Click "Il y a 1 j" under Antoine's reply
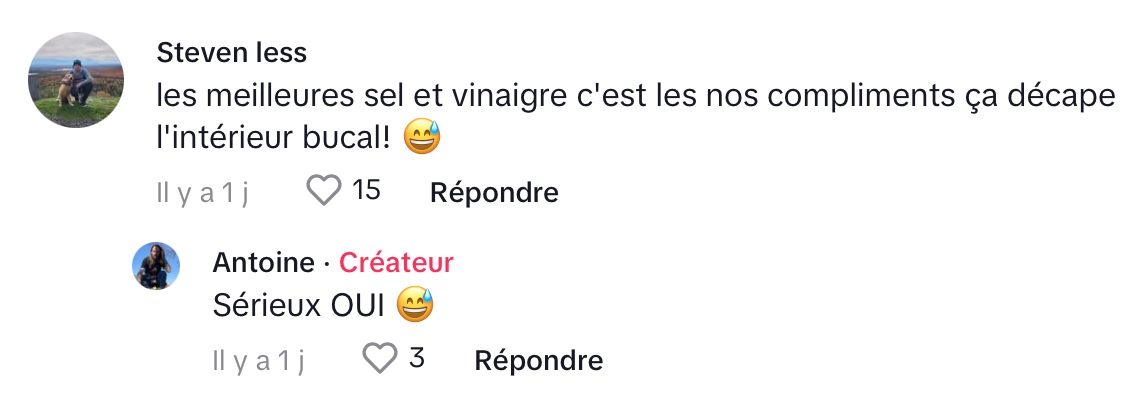The width and height of the screenshot is (1138, 404). (257, 360)
